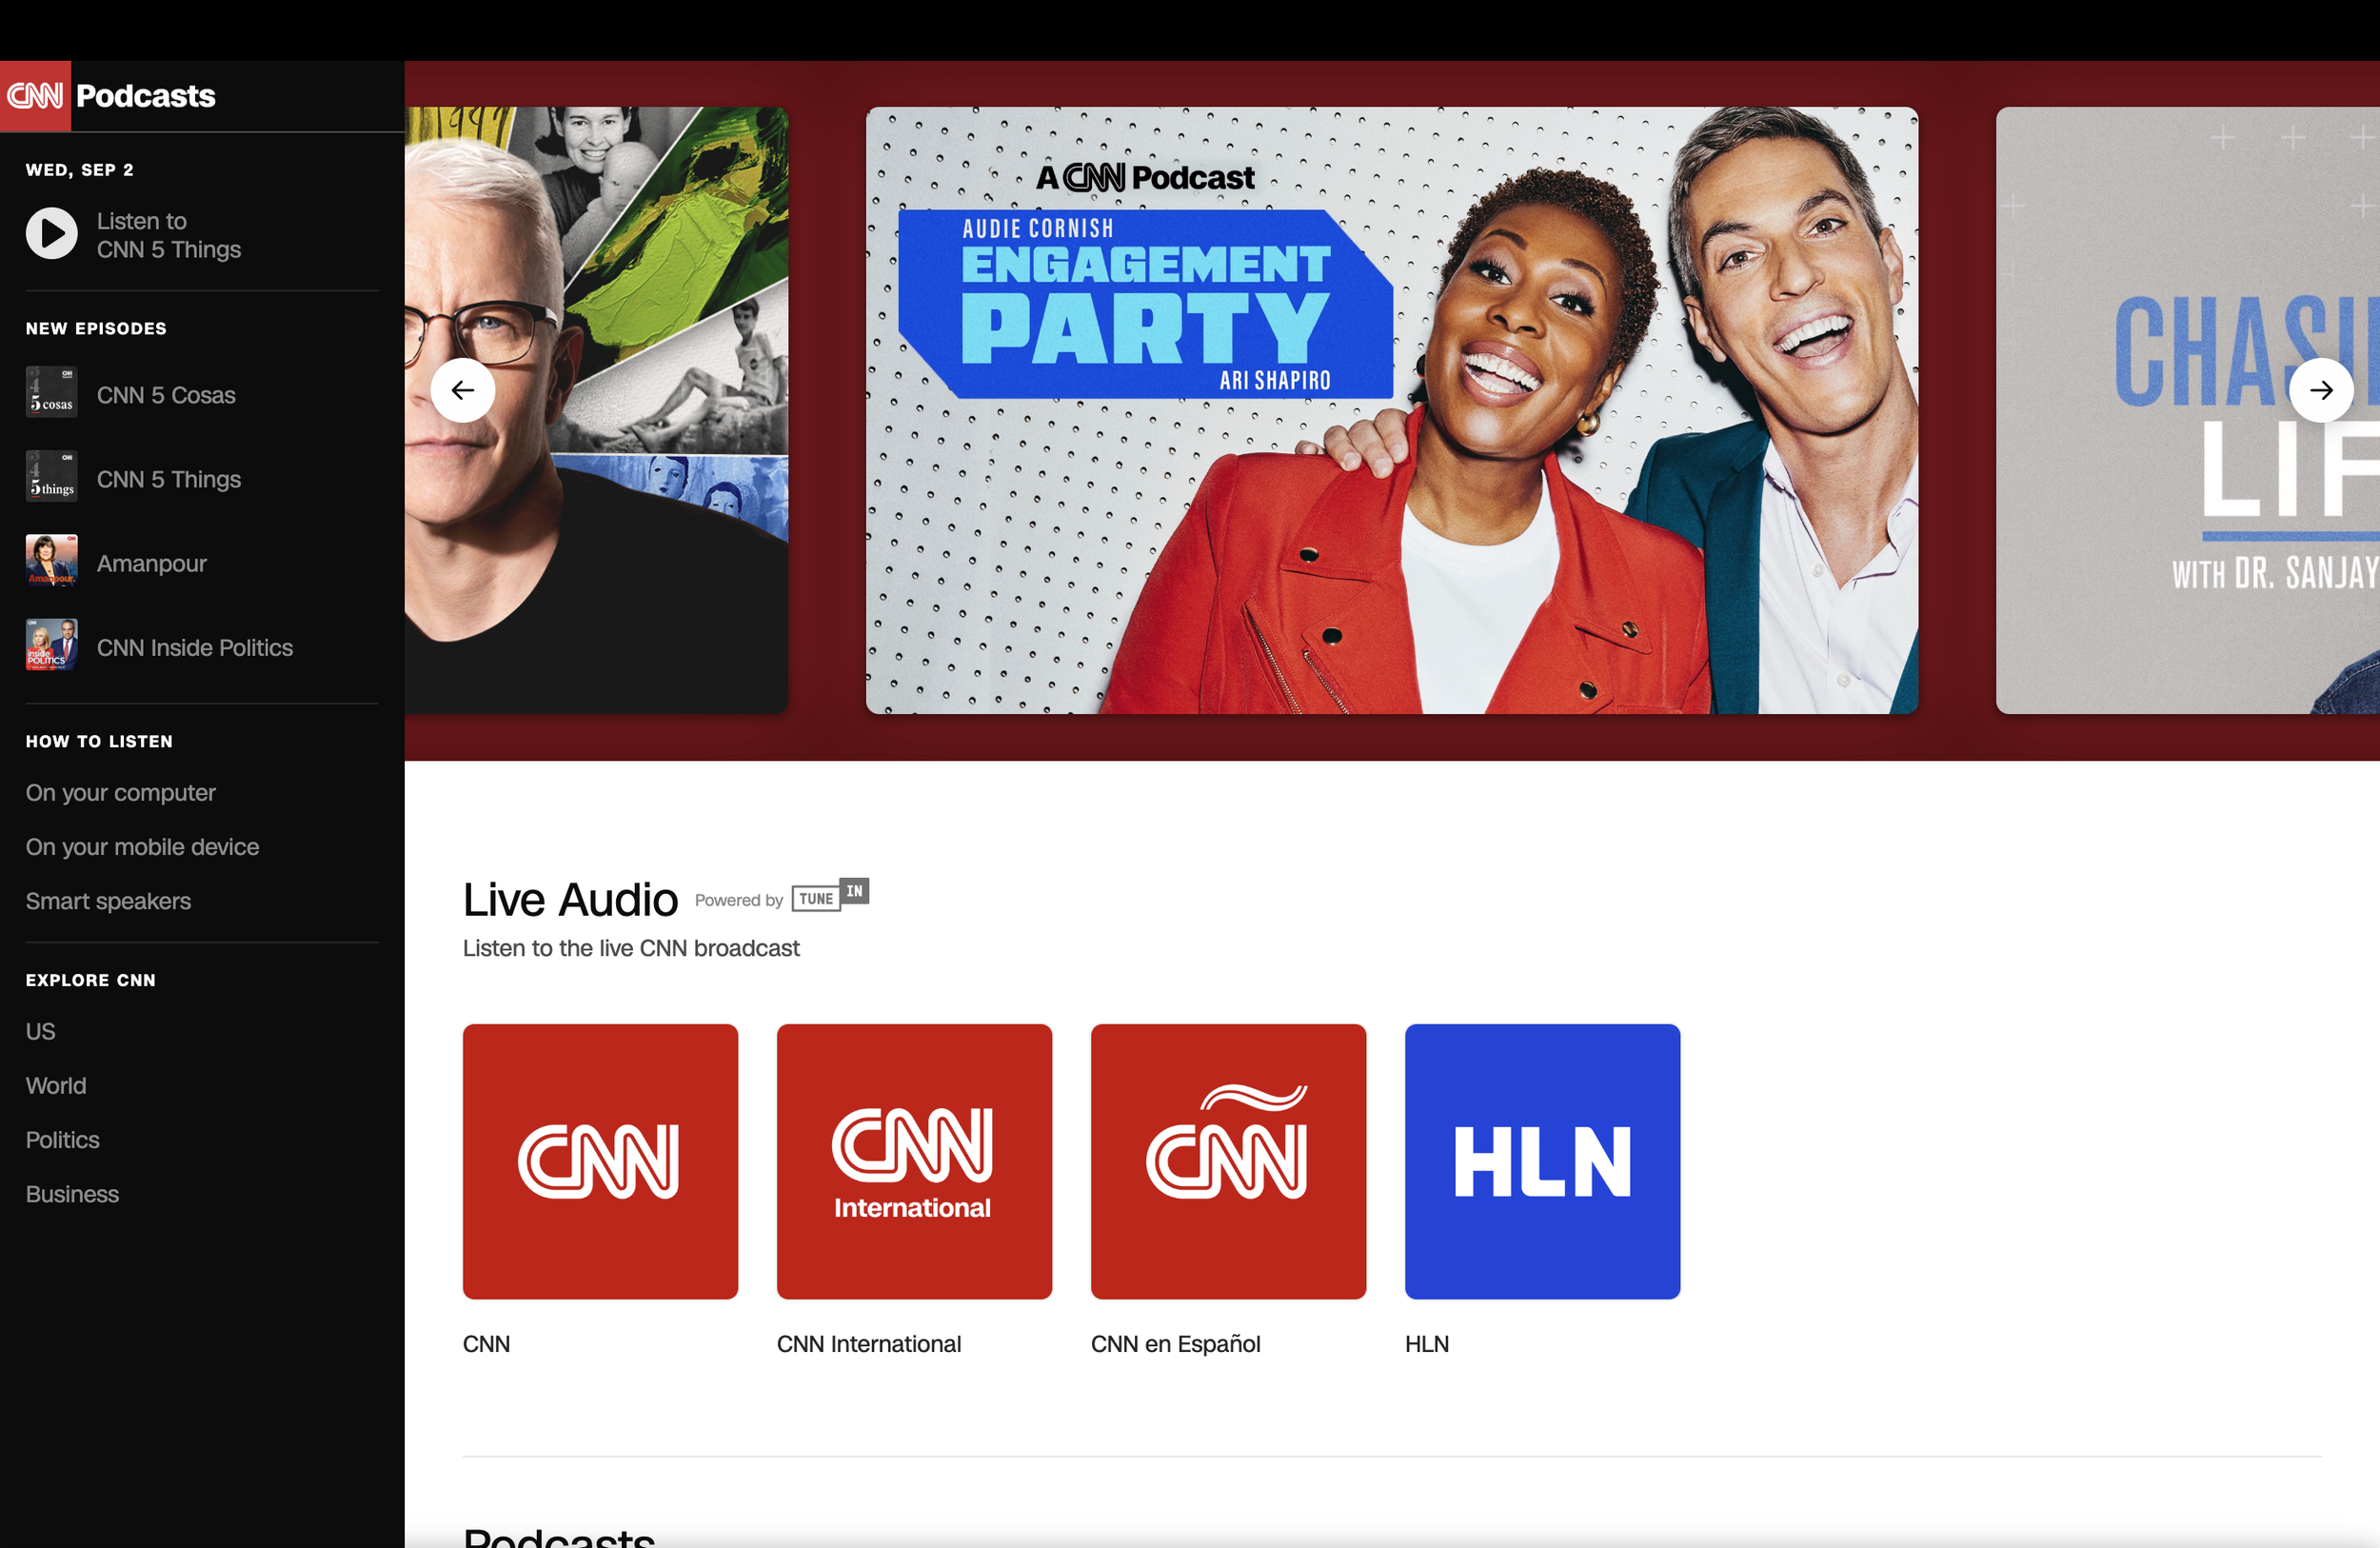Viewport: 2380px width, 1548px height.
Task: Go to the US section
Action: tap(41, 1031)
